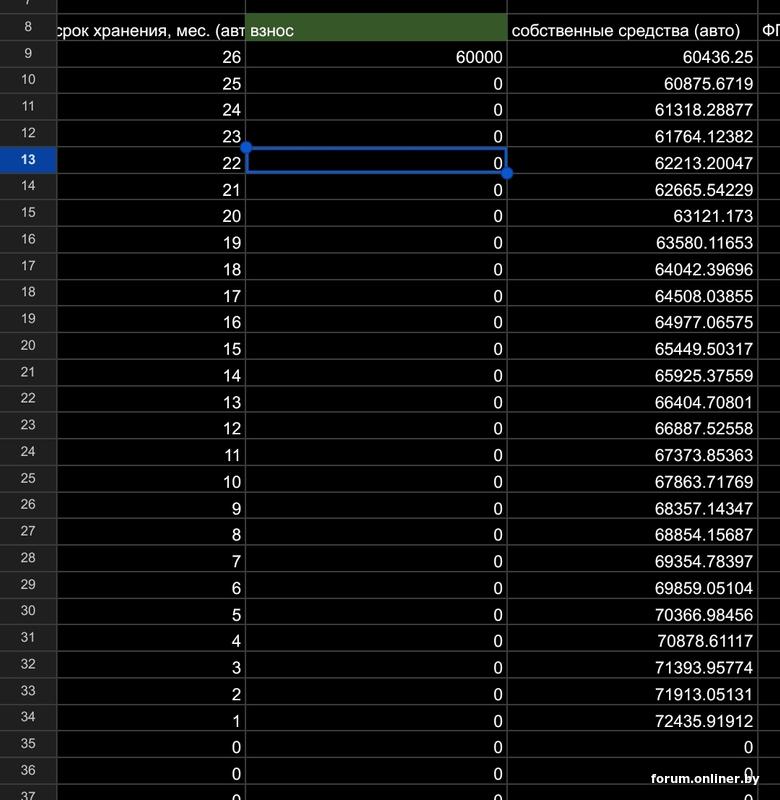Click cell with 62213.20047
The height and width of the screenshot is (800, 780).
632,160
